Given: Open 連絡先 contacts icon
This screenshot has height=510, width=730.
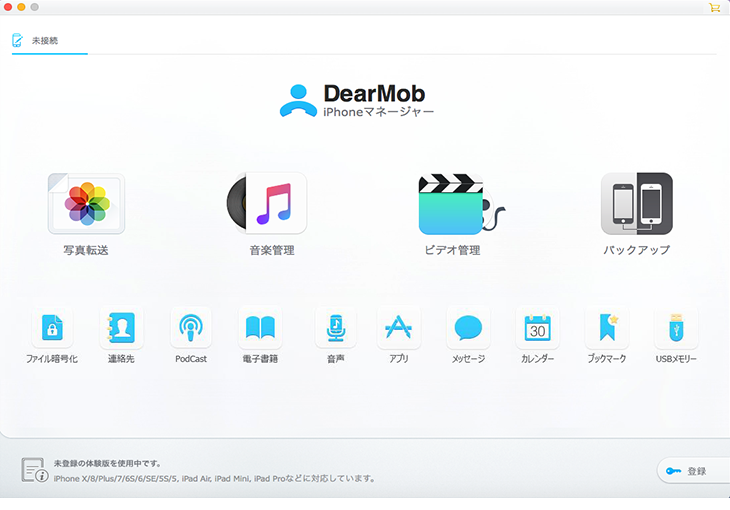Looking at the screenshot, I should pyautogui.click(x=122, y=327).
